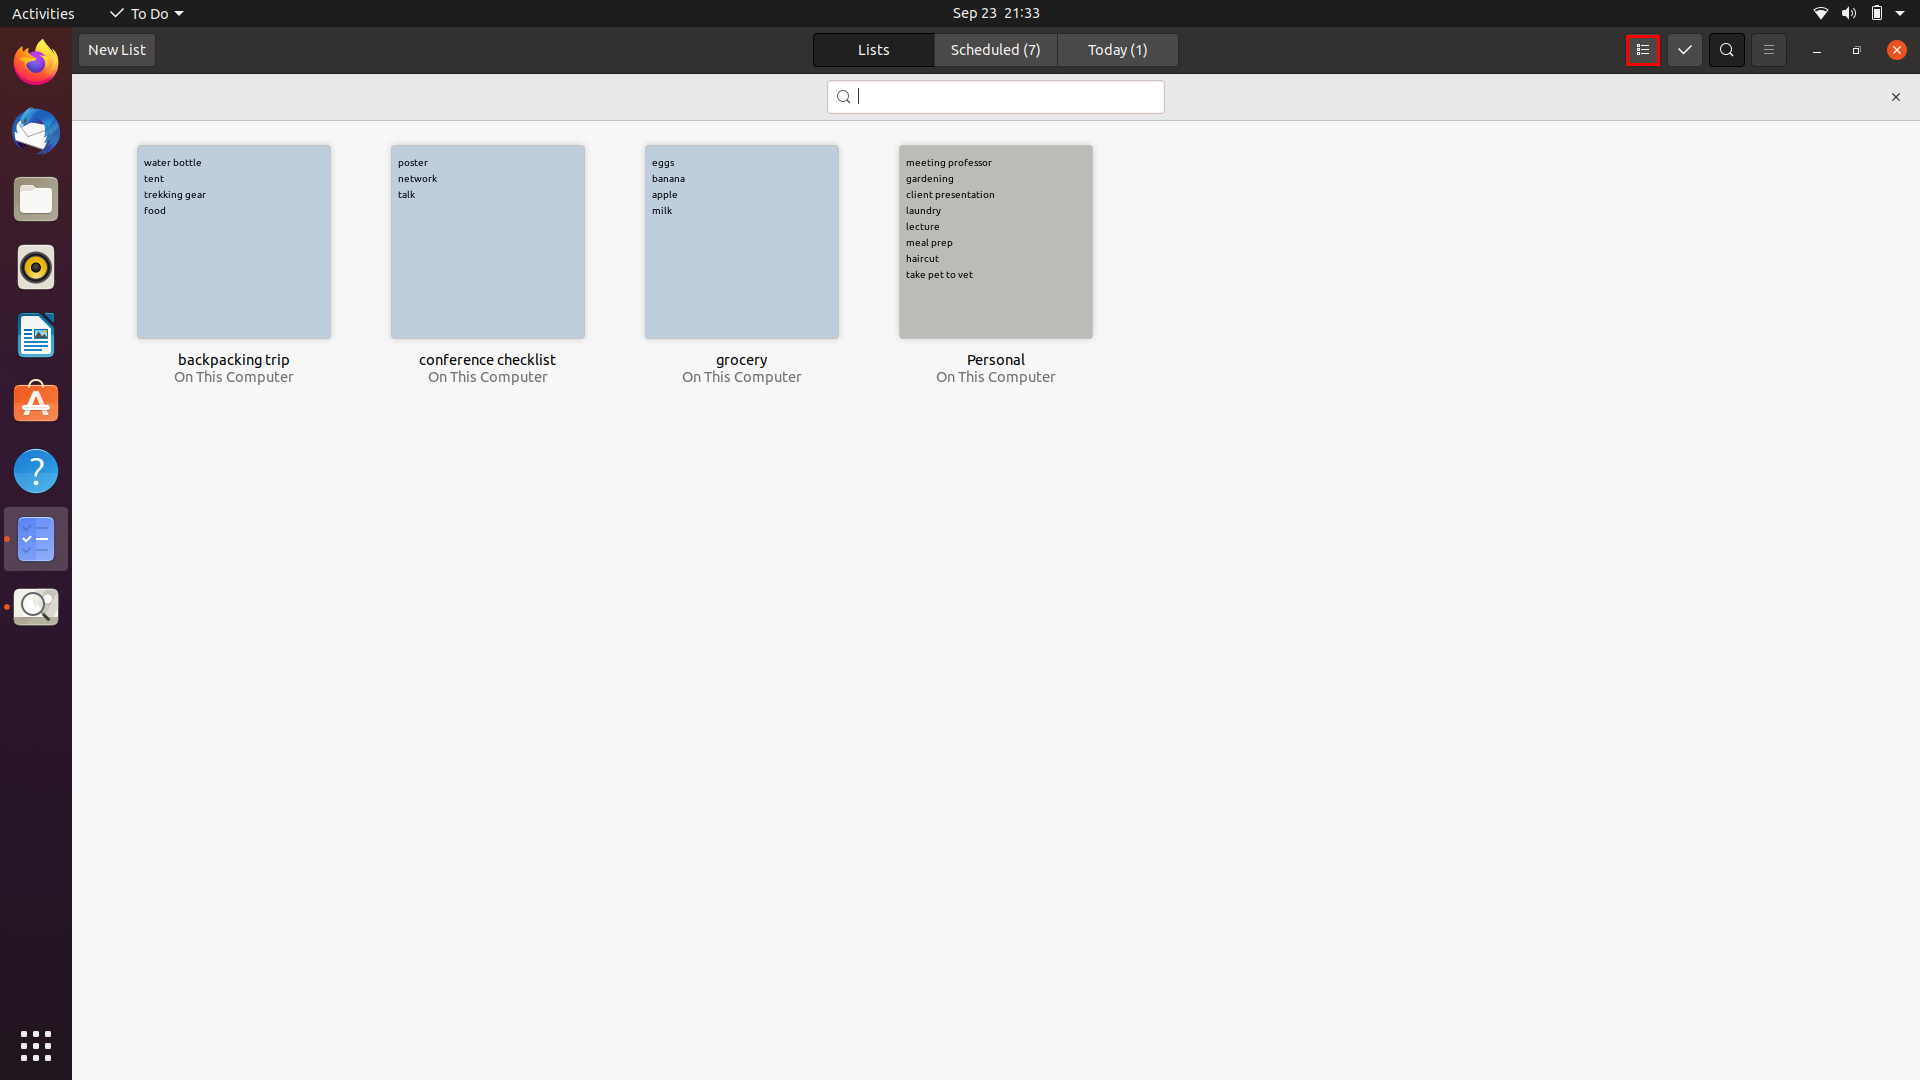Image resolution: width=1920 pixels, height=1080 pixels.
Task: Toggle the search magnifier button in header
Action: [x=1726, y=50]
